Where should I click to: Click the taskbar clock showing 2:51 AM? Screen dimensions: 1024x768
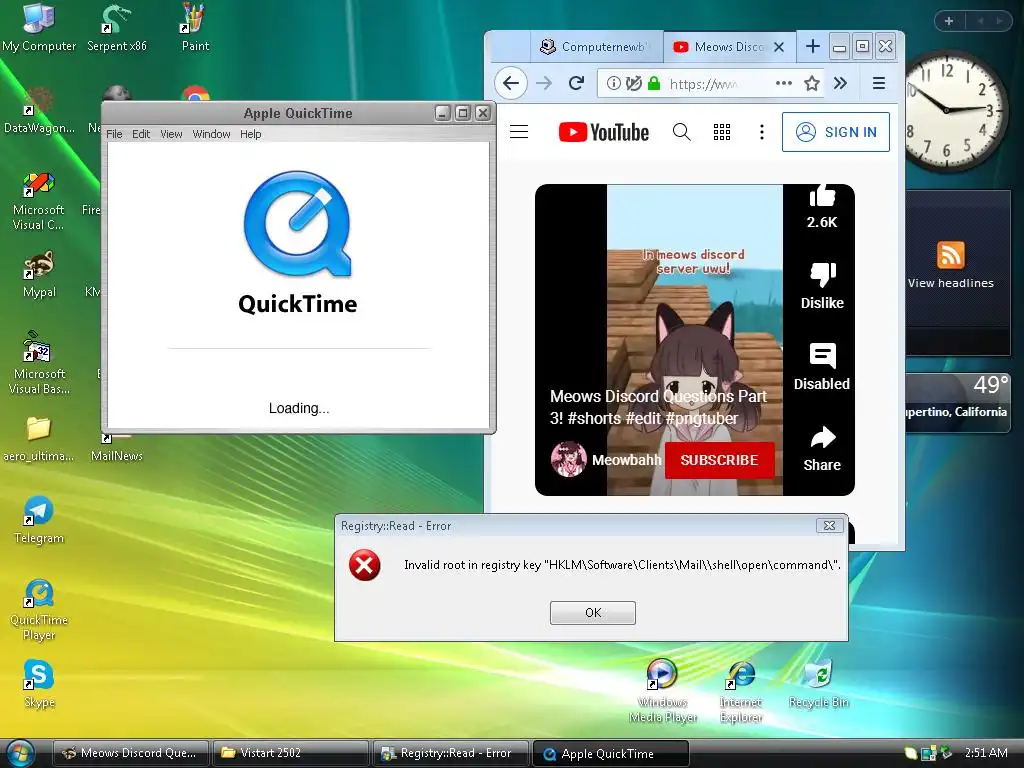(x=985, y=753)
